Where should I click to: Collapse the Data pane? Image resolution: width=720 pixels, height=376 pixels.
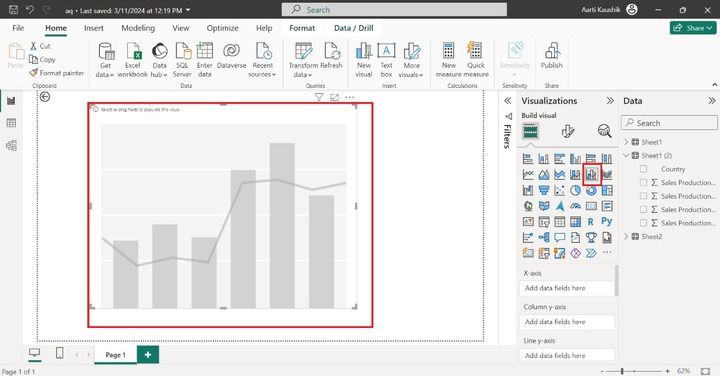click(x=712, y=101)
